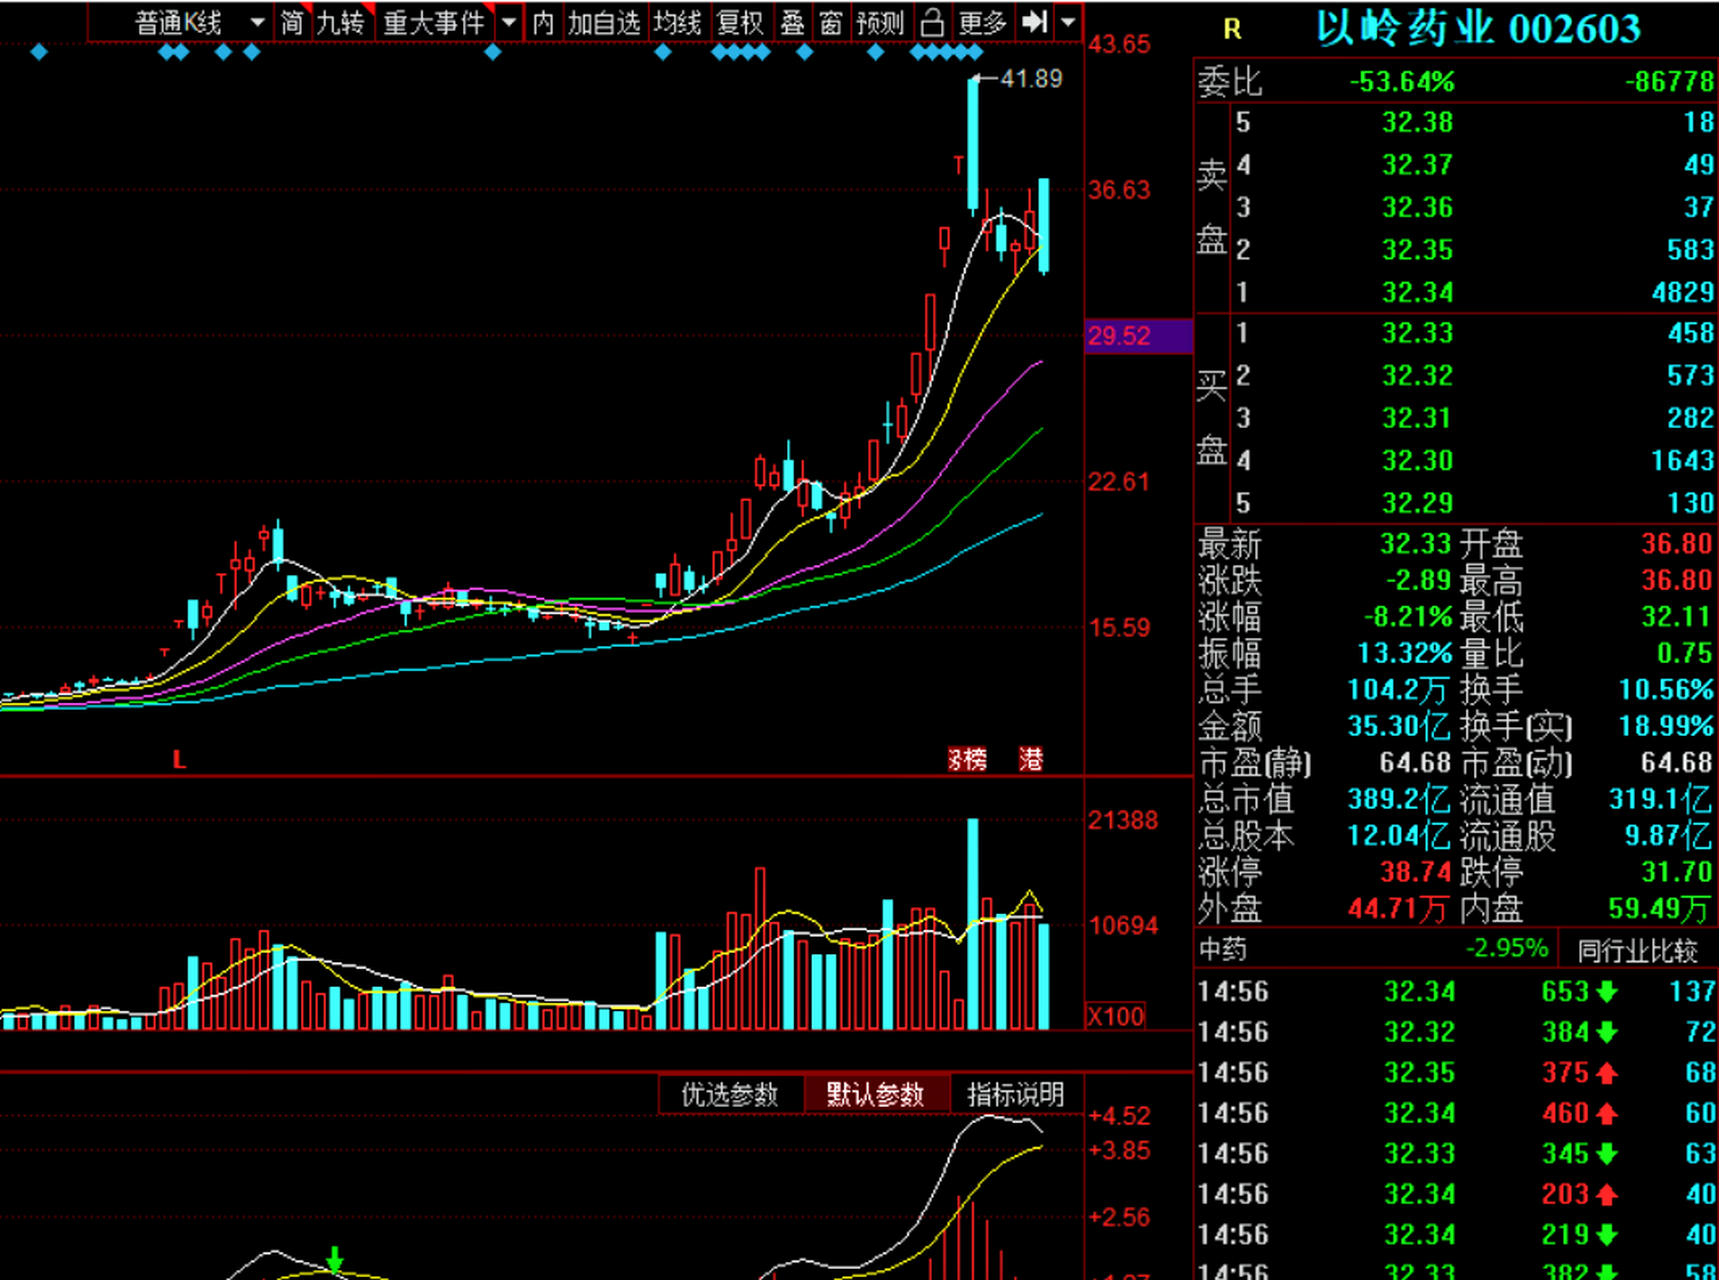The width and height of the screenshot is (1719, 1280).
Task: Click the 中药 sector link
Action: point(1222,949)
